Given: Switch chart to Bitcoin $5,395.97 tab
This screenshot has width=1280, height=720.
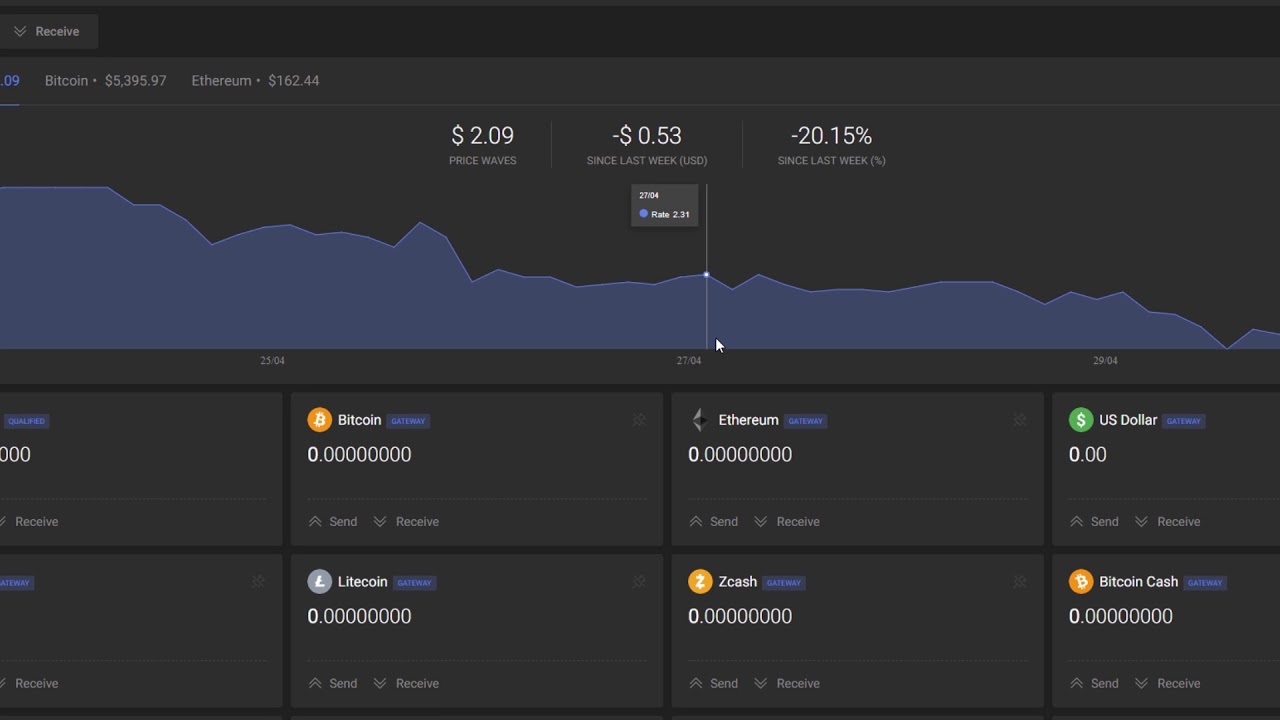Looking at the screenshot, I should [105, 81].
